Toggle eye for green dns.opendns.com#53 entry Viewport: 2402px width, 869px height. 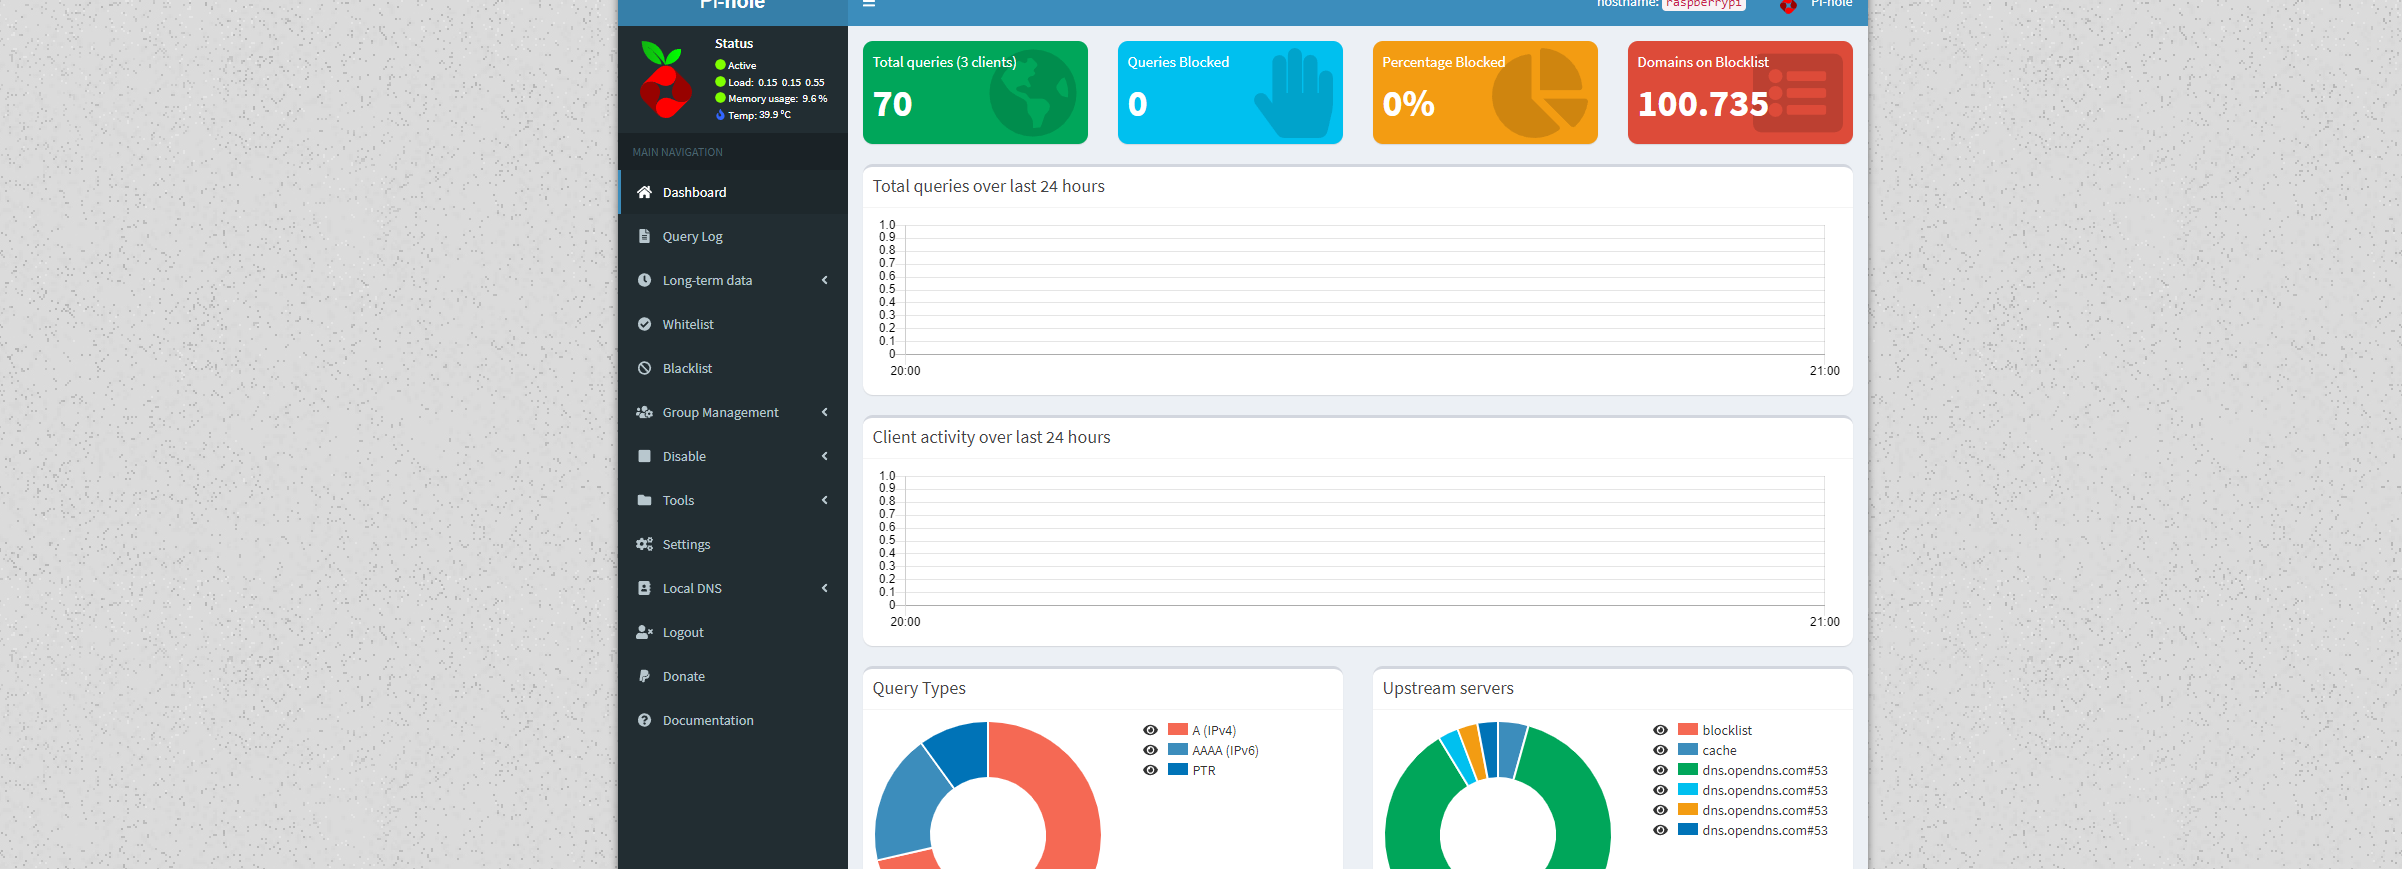[1660, 770]
